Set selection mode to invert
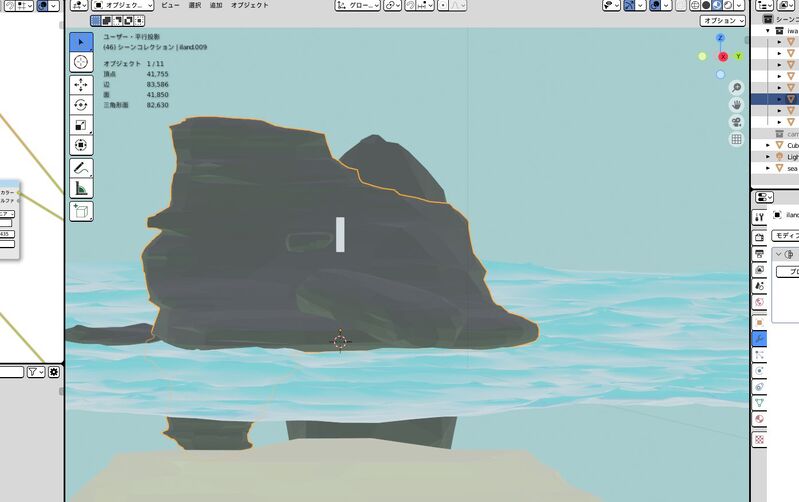This screenshot has height=502, width=799. pos(128,21)
